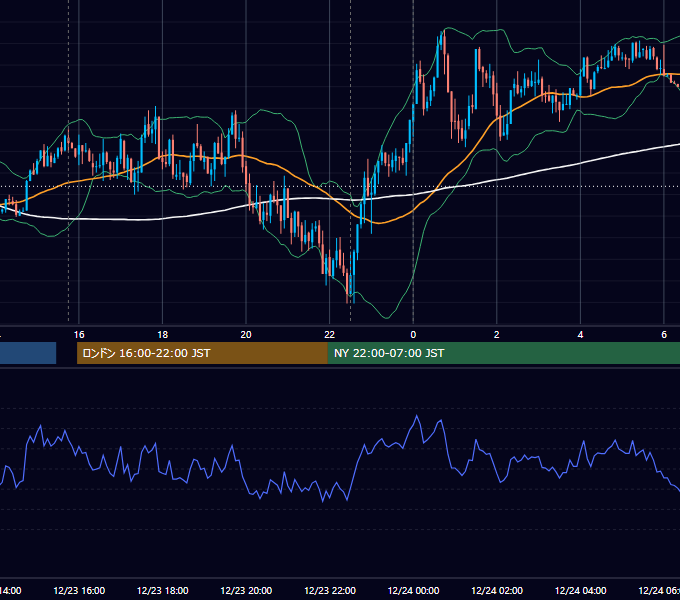This screenshot has height=600, width=680.
Task: Click the hour label 0 on chart axis
Action: 413,335
